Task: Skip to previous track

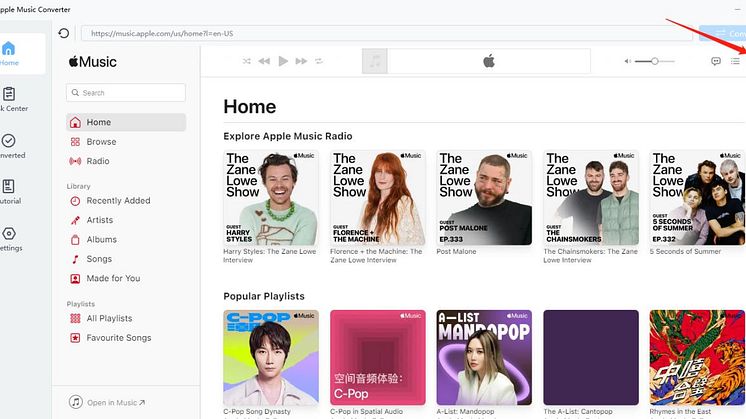Action: pyautogui.click(x=264, y=61)
